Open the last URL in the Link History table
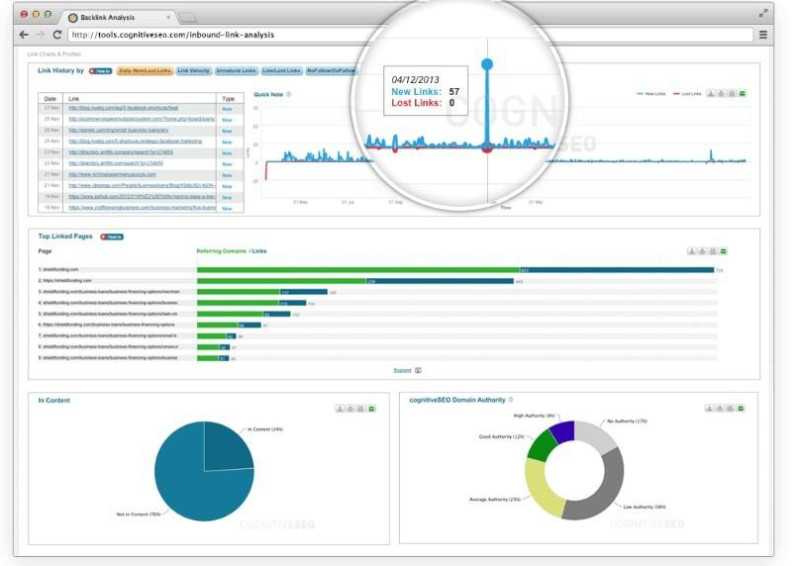The image size is (800, 566). point(142,208)
